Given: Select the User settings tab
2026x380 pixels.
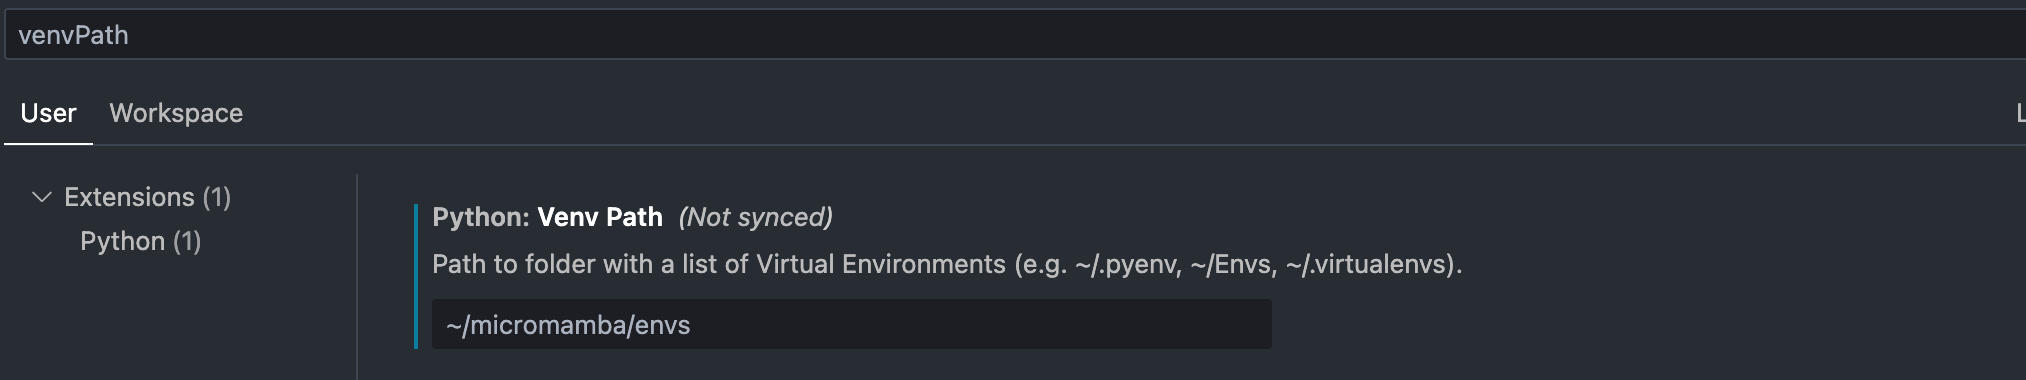Looking at the screenshot, I should [48, 113].
